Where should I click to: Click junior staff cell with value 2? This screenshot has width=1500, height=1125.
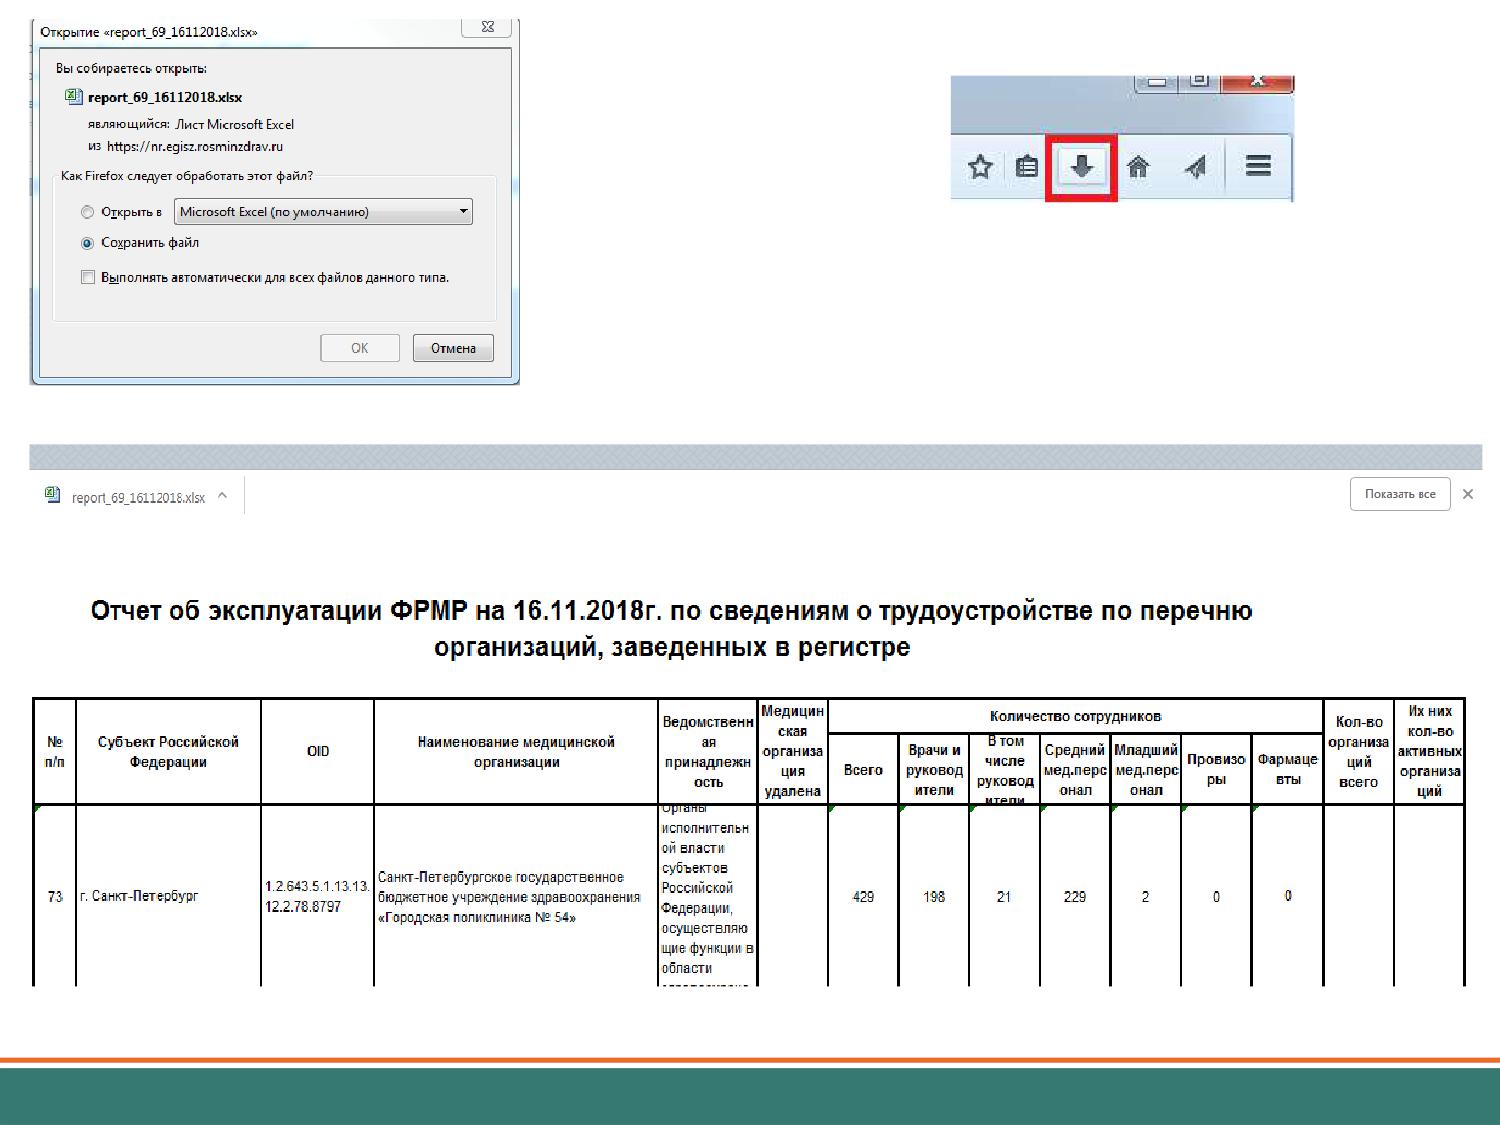coord(1146,897)
